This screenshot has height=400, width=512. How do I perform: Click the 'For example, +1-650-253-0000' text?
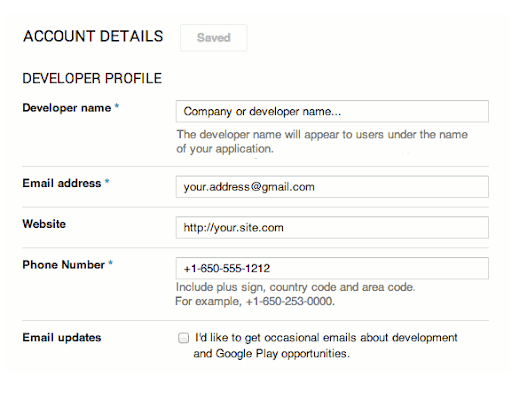[x=255, y=301]
